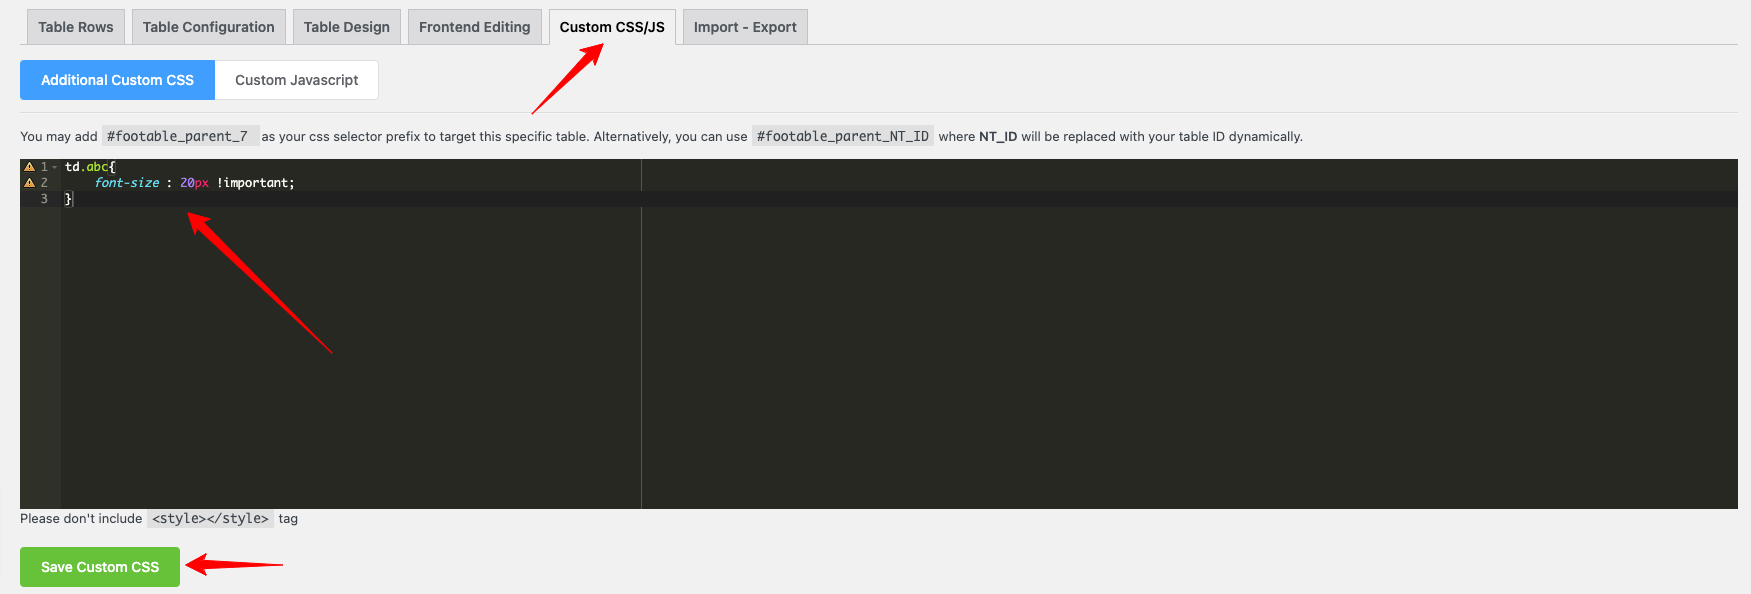1751x594 pixels.
Task: Open the Table Rows tab
Action: click(x=76, y=27)
